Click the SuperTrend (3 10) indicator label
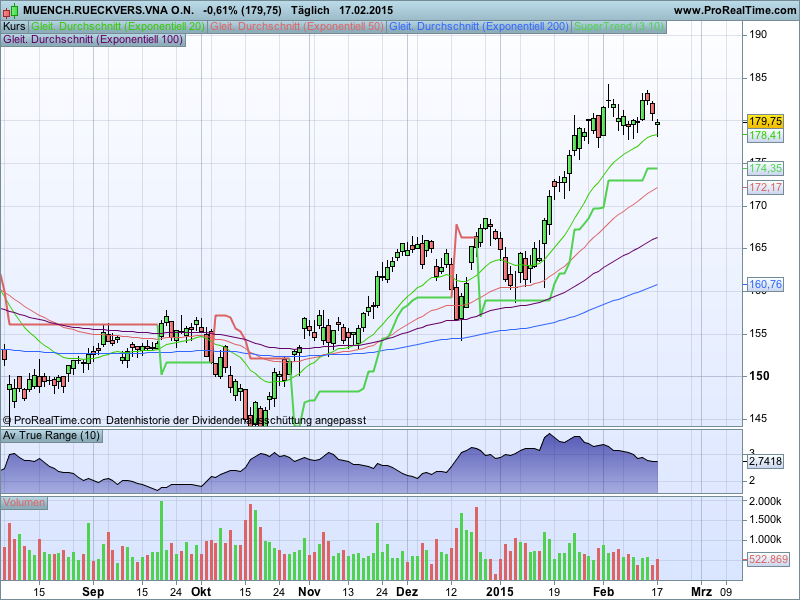Viewport: 800px width, 600px height. [619, 27]
